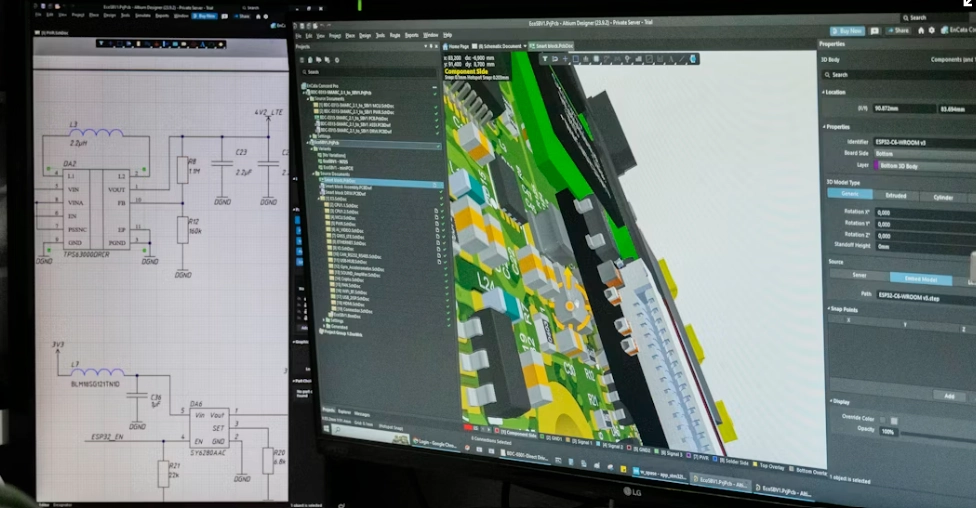Click the selection filter icon in Active Bar
This screenshot has width=976, height=508.
545,59
